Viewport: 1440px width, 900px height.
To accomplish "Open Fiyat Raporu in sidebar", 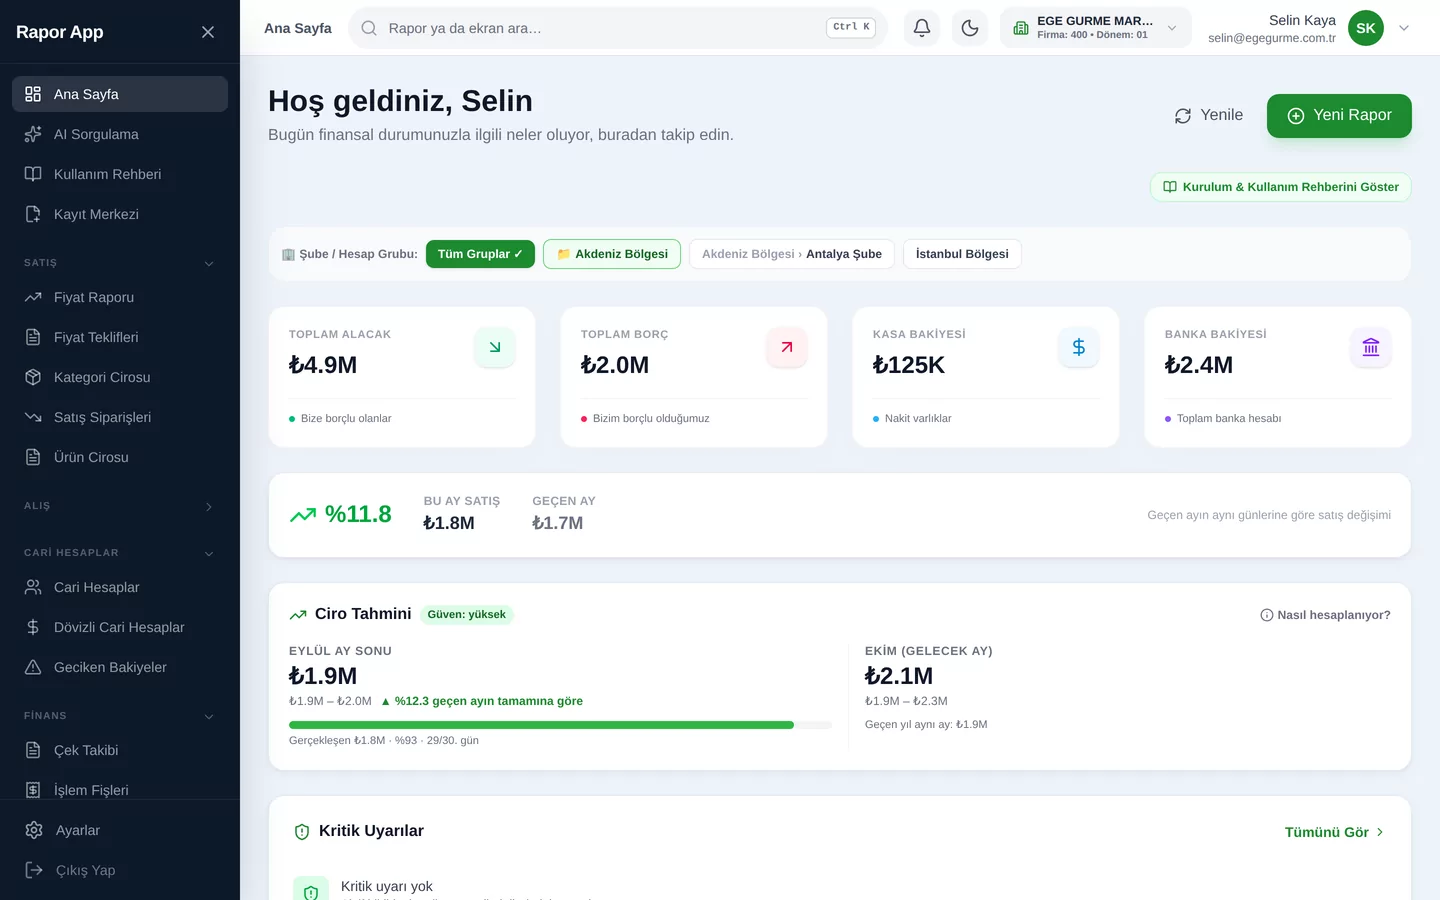I will (120, 297).
